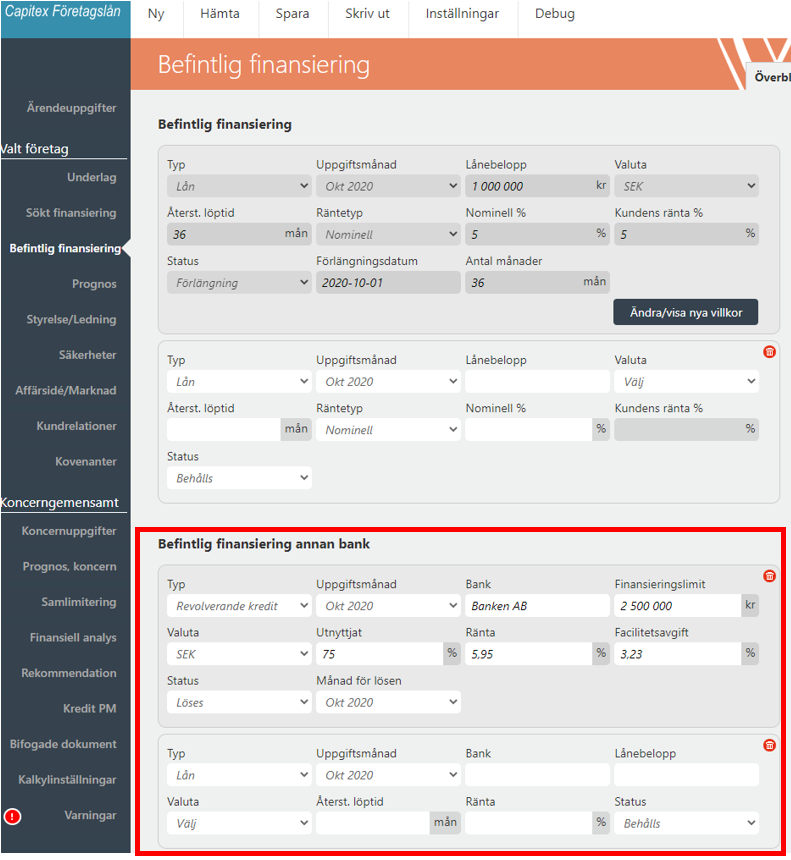Click the red warning icon beside Varningar
The image size is (791, 860).
tap(12, 816)
